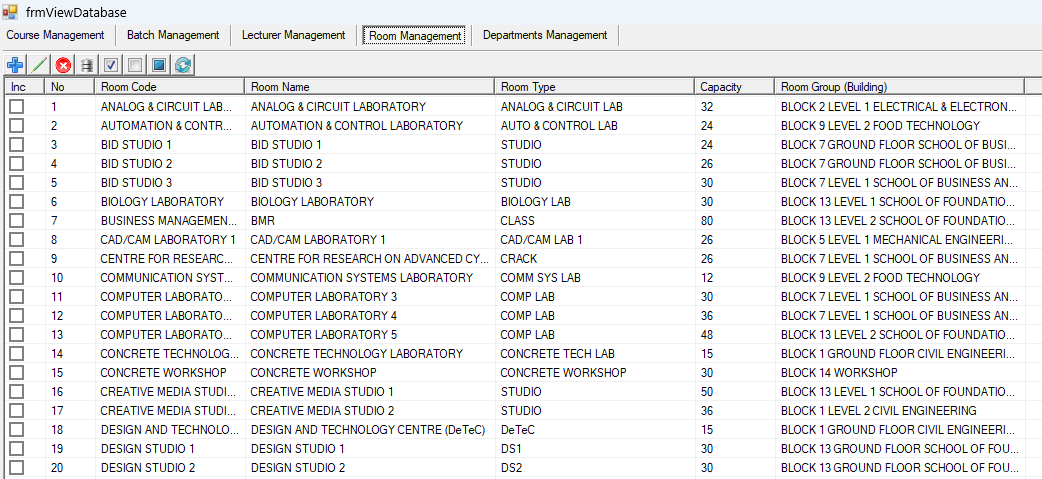Click BLOCK 14 WORKSHOP building cell
1042x479 pixels.
coord(839,372)
